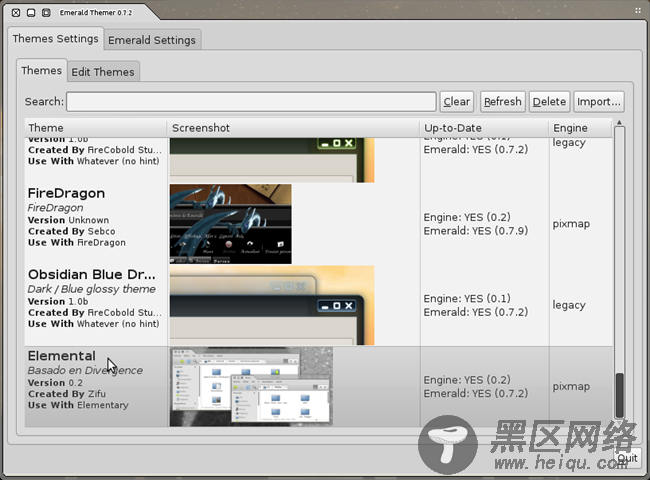Viewport: 650px width, 480px height.
Task: Click 'Created By Sebco' text
Action: (x=72, y=231)
